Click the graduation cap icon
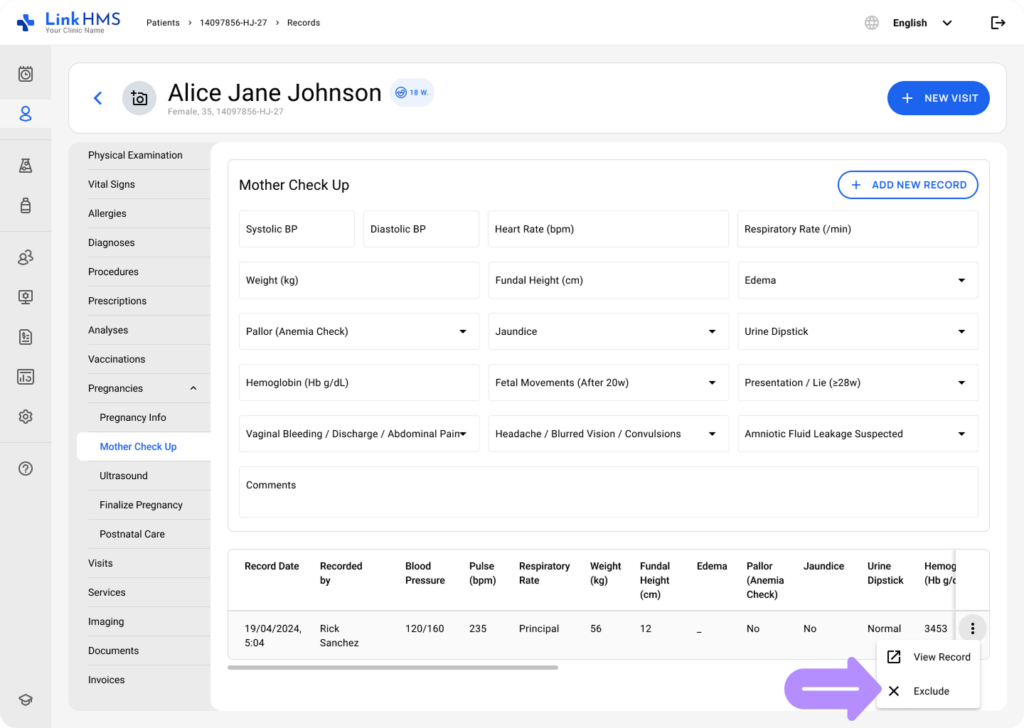This screenshot has height=728, width=1024. coord(26,700)
